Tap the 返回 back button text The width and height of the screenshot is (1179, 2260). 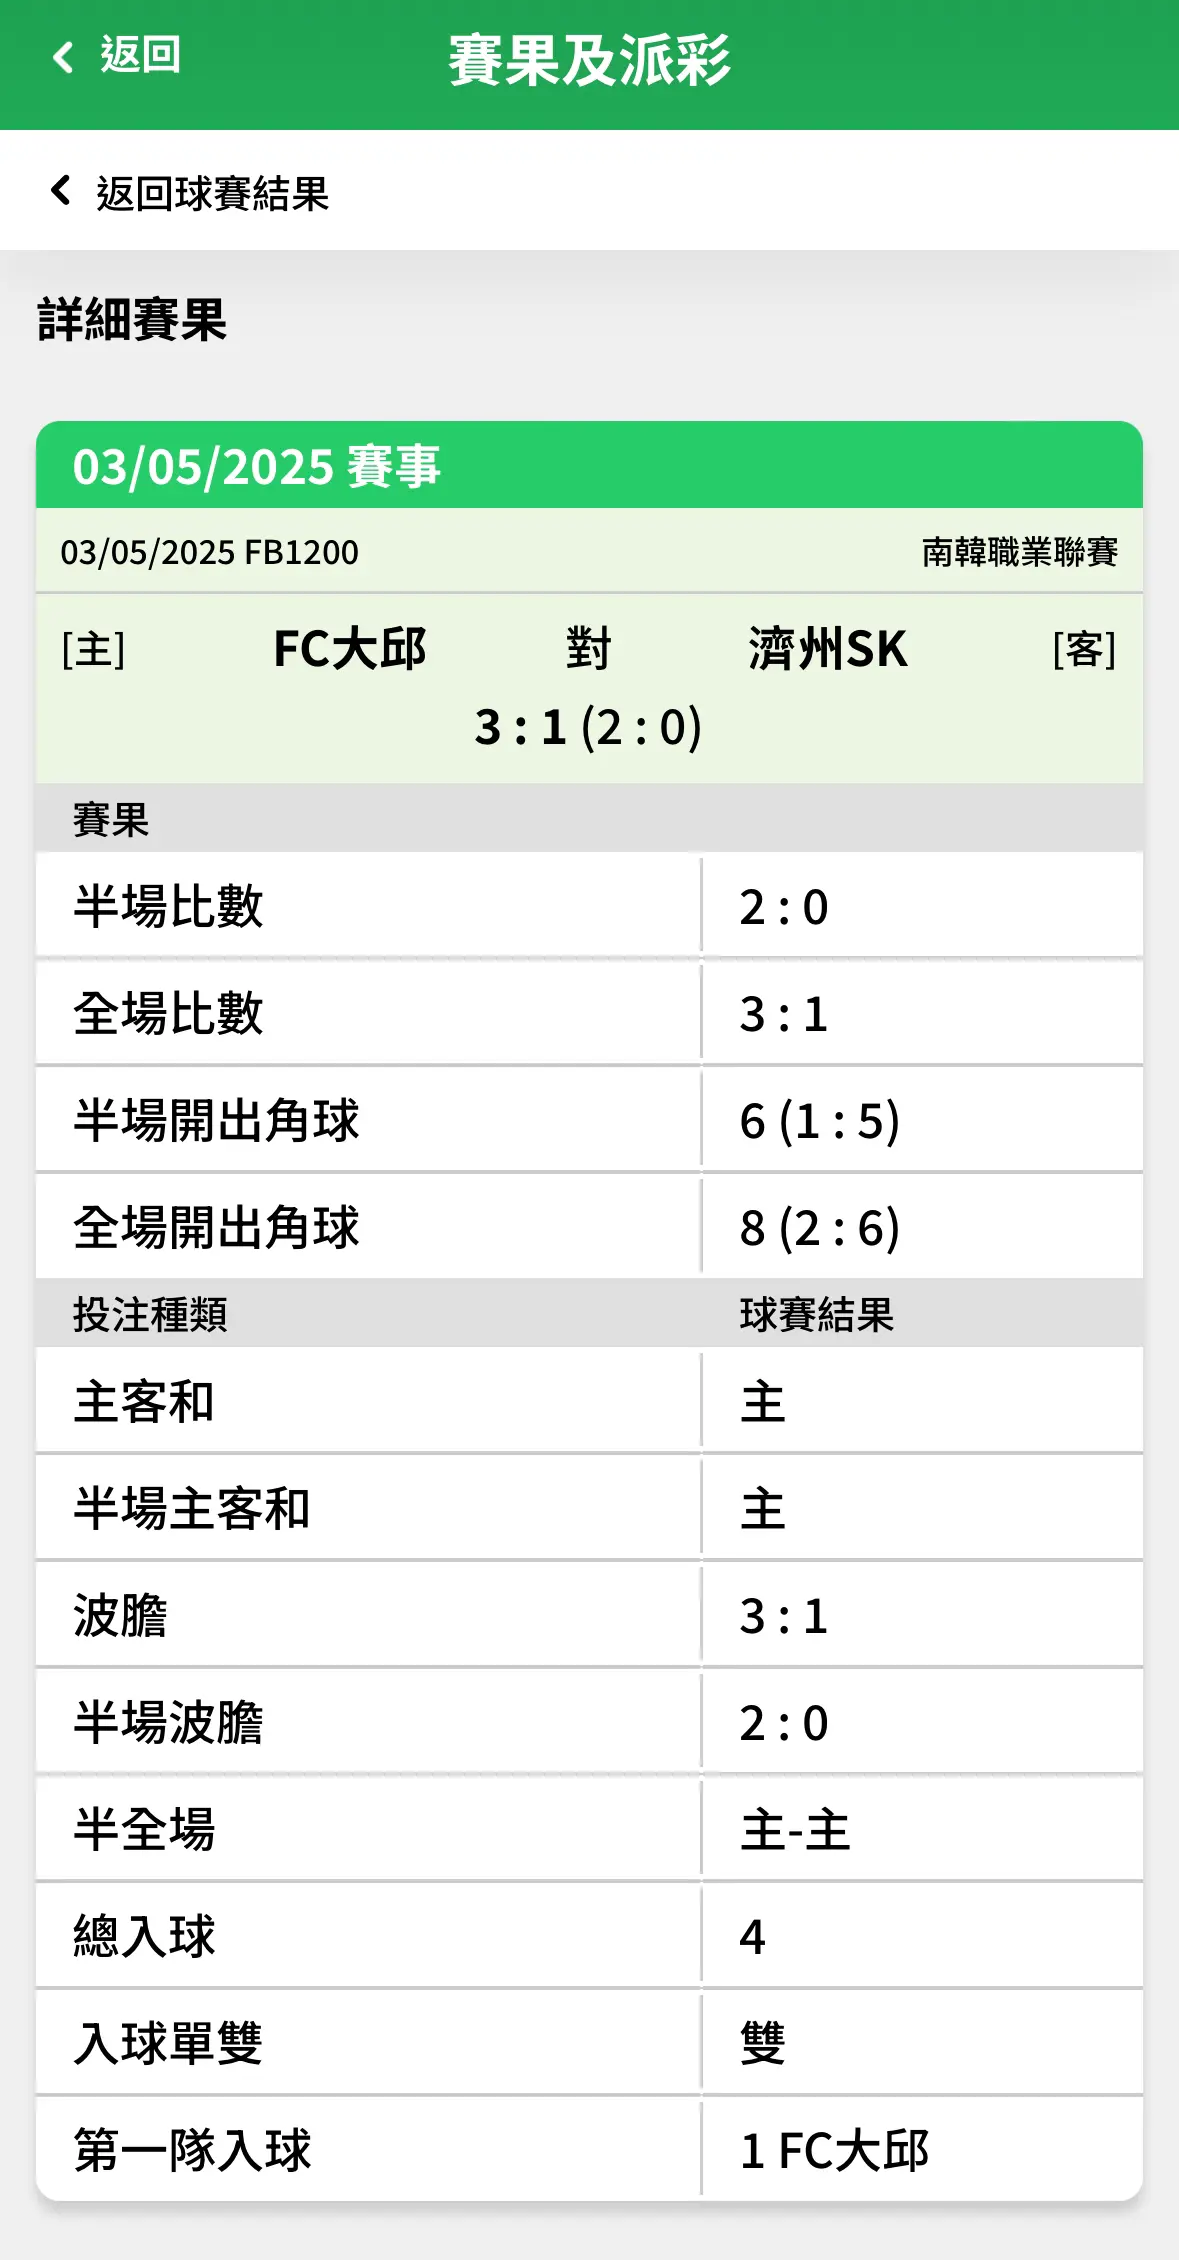point(141,56)
